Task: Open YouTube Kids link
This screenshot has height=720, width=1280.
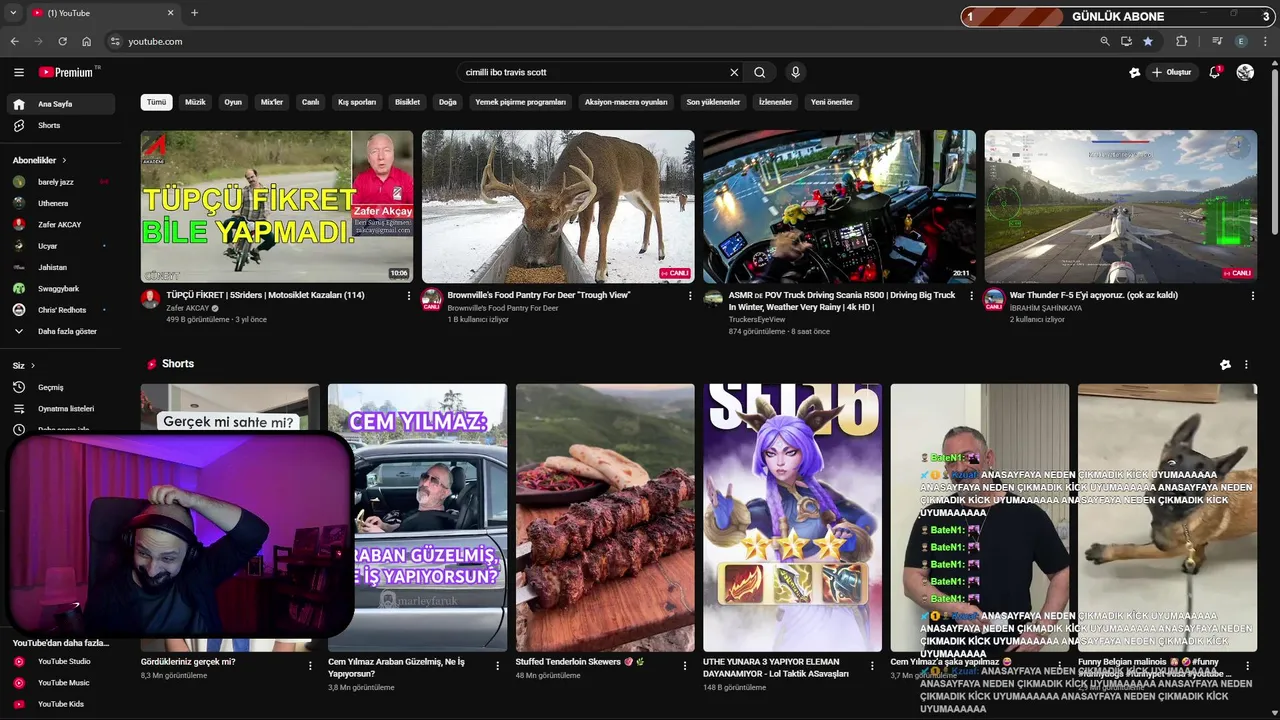Action: [x=60, y=704]
